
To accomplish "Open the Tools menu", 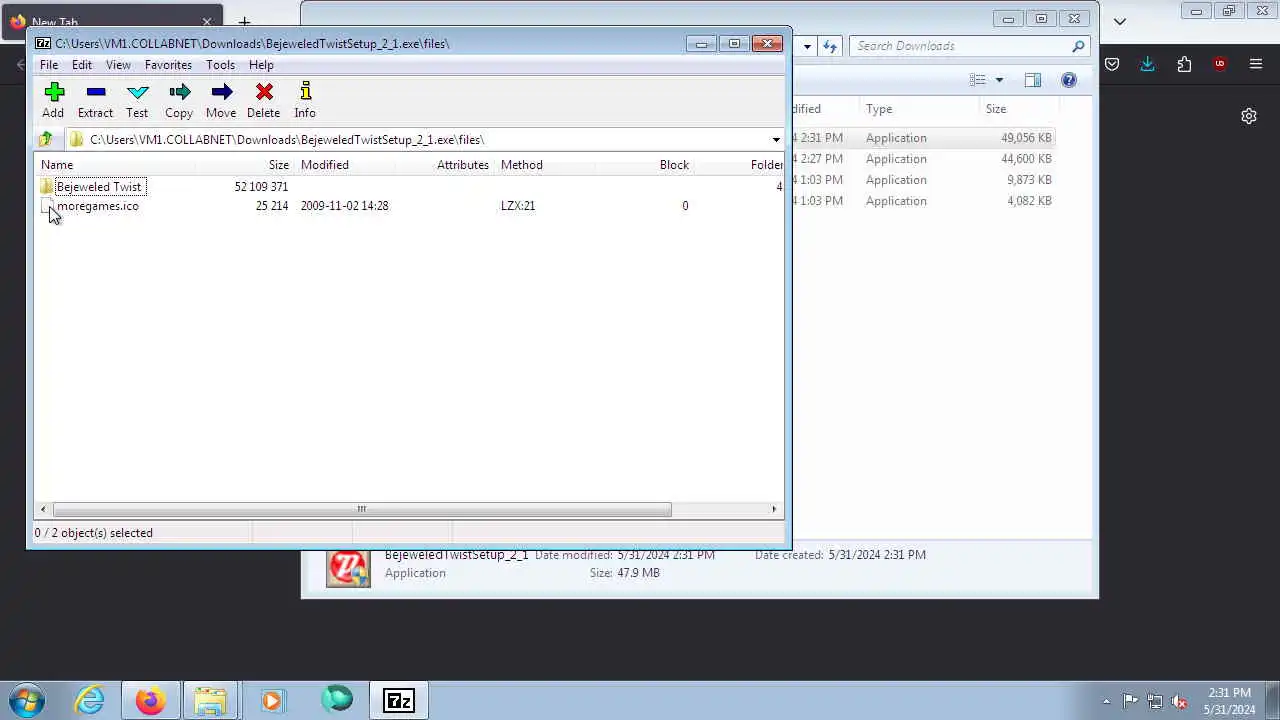I will [220, 65].
